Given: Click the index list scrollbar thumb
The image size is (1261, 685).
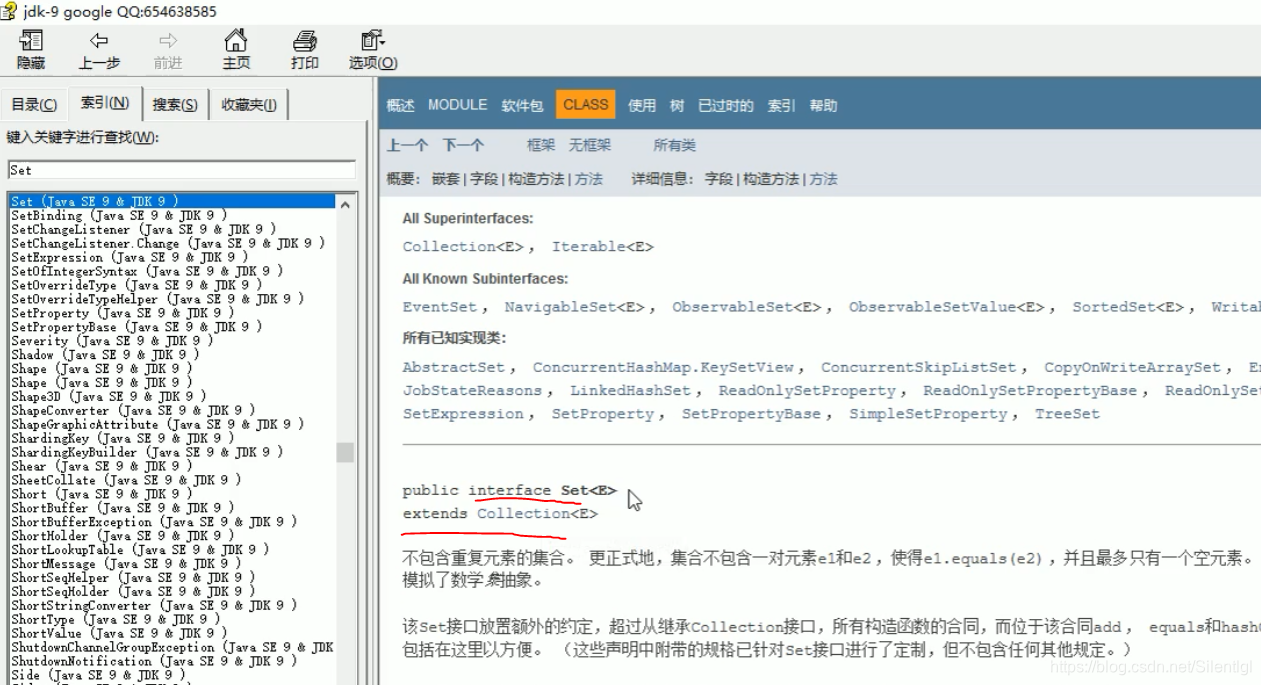Looking at the screenshot, I should 345,452.
